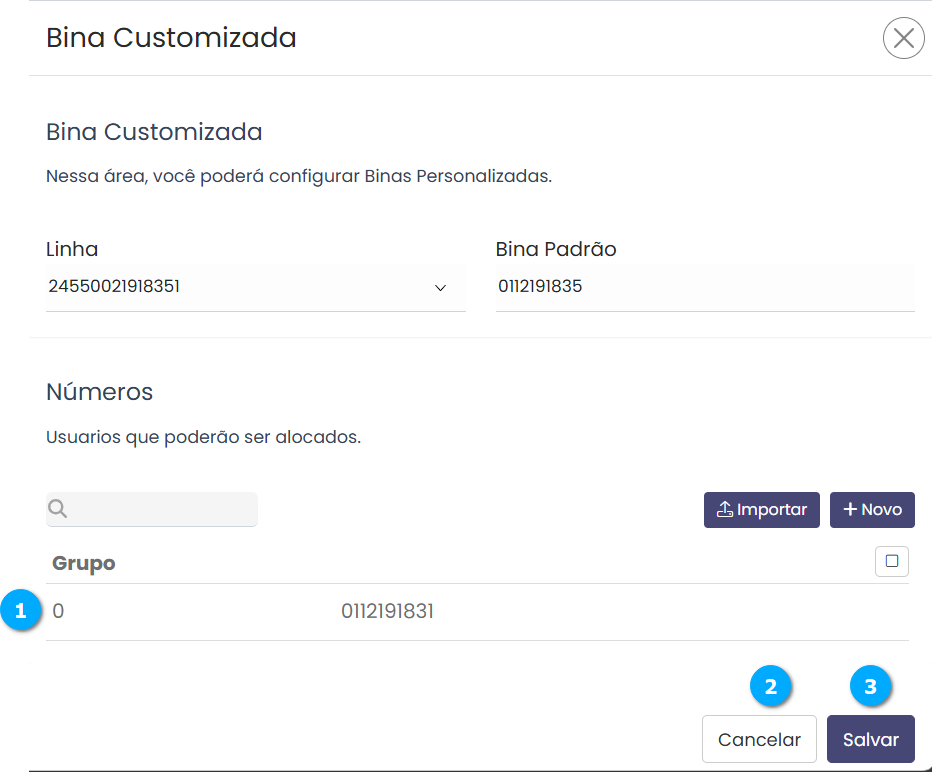Toggle the select-all checkbox in Grupo header
Viewport: 932px width, 772px height.
[891, 561]
